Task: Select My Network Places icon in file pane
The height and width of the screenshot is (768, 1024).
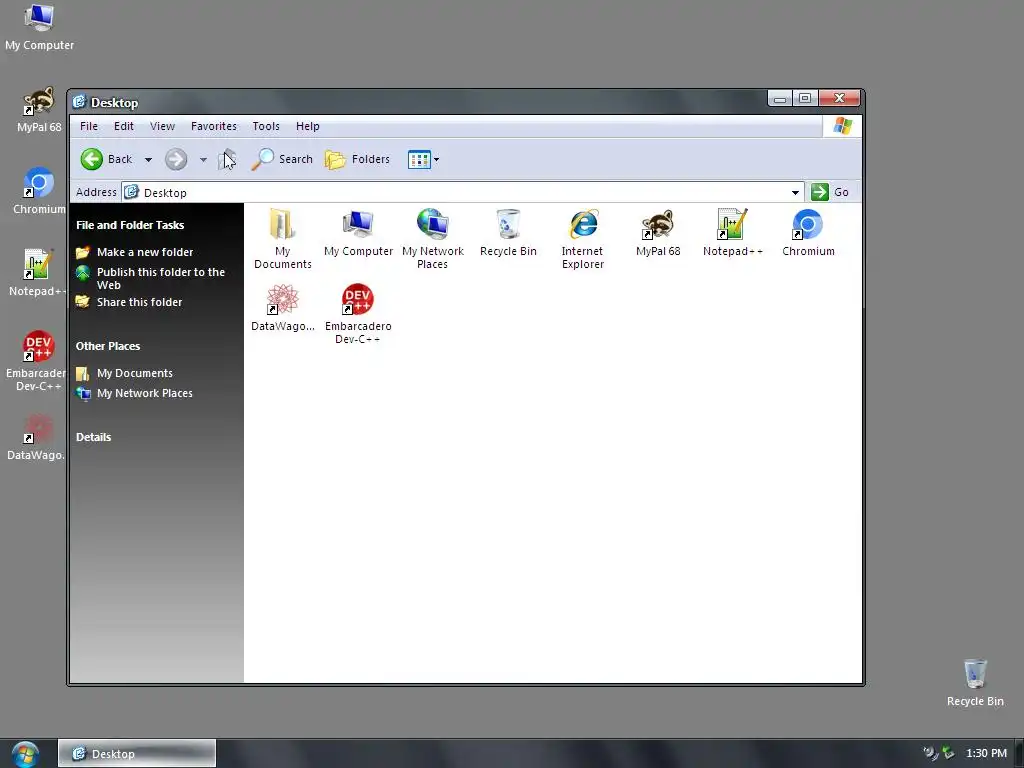Action: coord(432,224)
